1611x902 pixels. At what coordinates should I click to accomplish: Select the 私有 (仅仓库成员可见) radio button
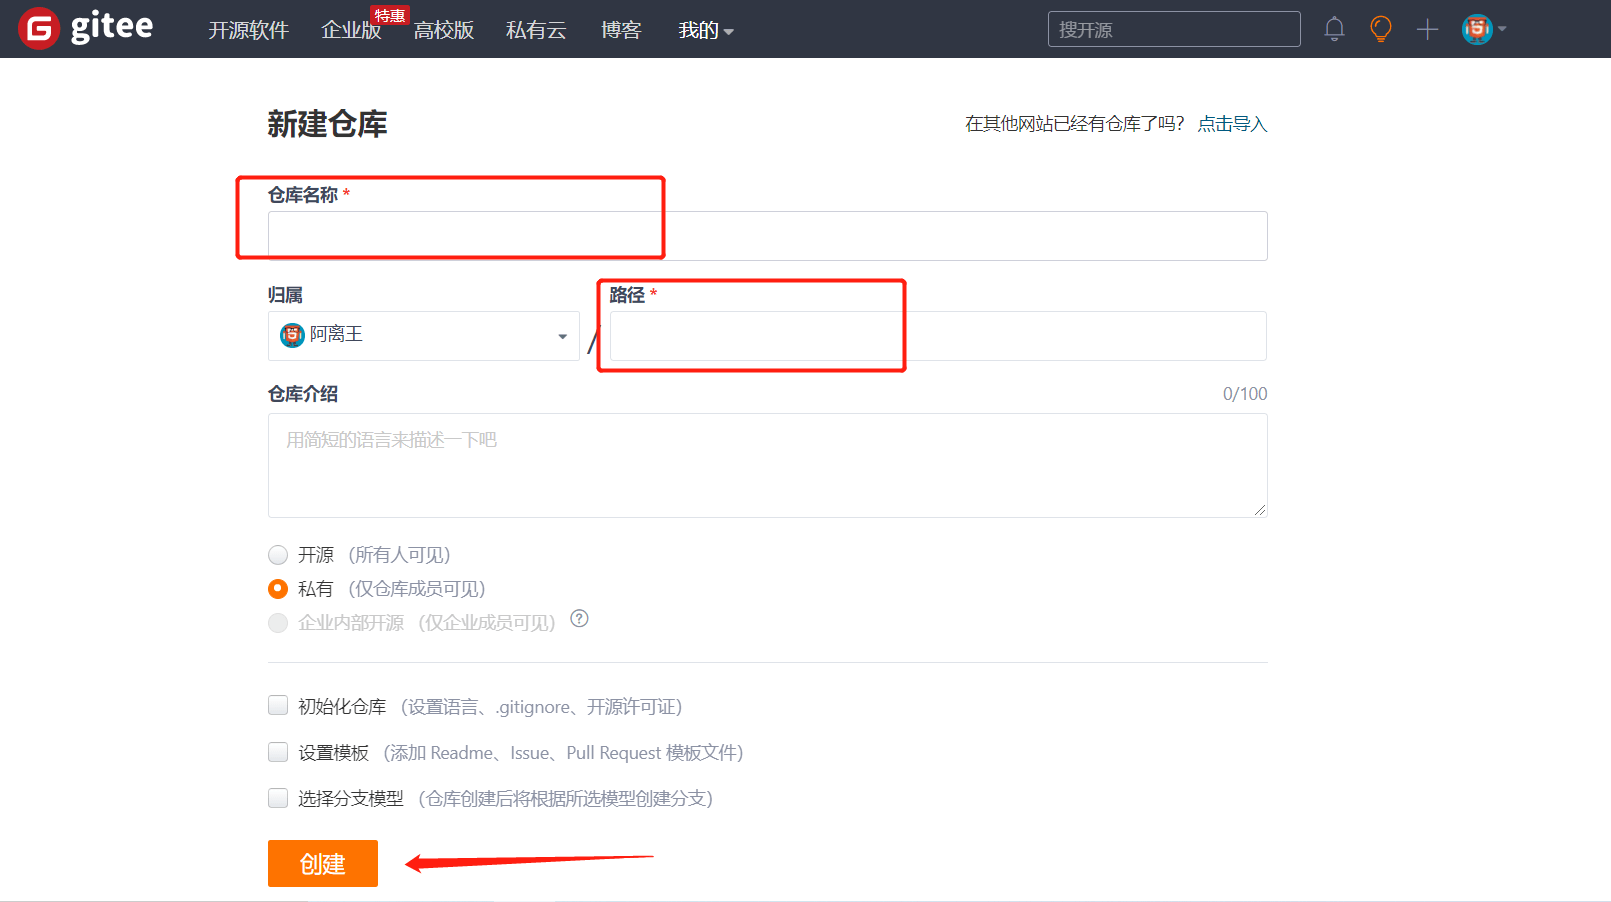pos(278,589)
